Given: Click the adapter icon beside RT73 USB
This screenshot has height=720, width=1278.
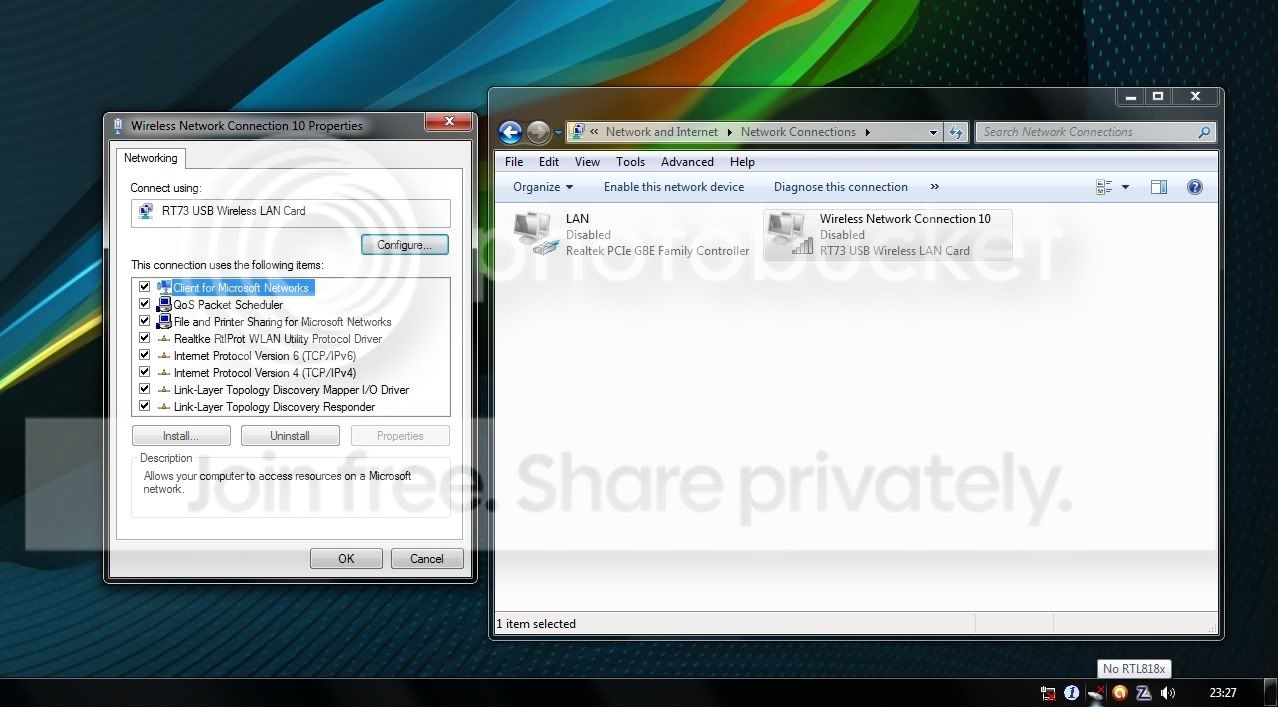Looking at the screenshot, I should tap(147, 212).
